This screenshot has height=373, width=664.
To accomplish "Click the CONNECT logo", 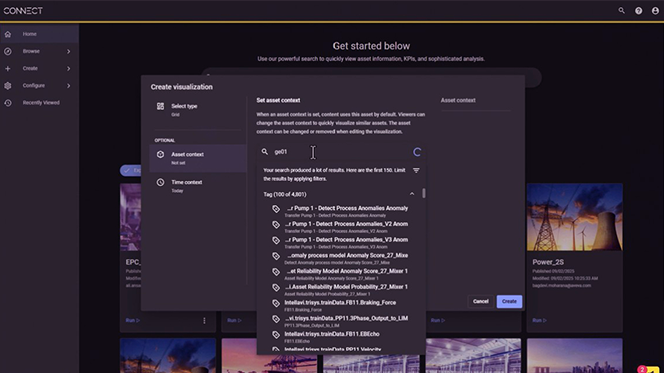I will click(x=23, y=11).
